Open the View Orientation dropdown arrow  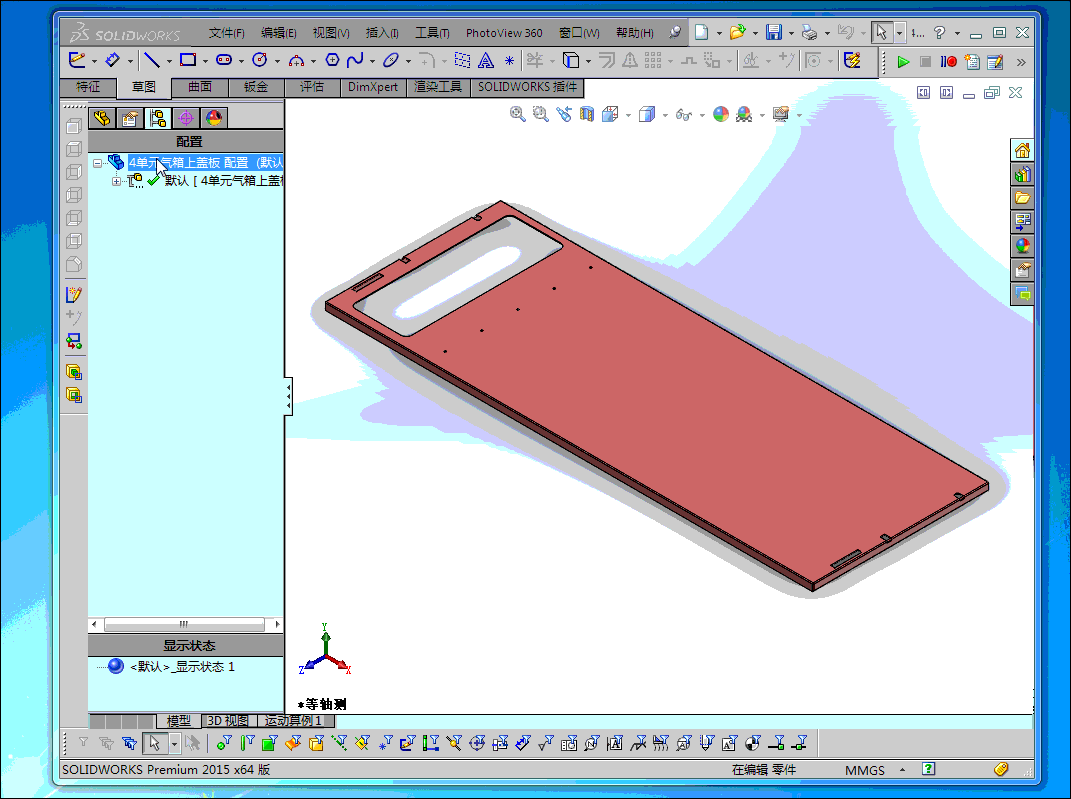point(628,115)
